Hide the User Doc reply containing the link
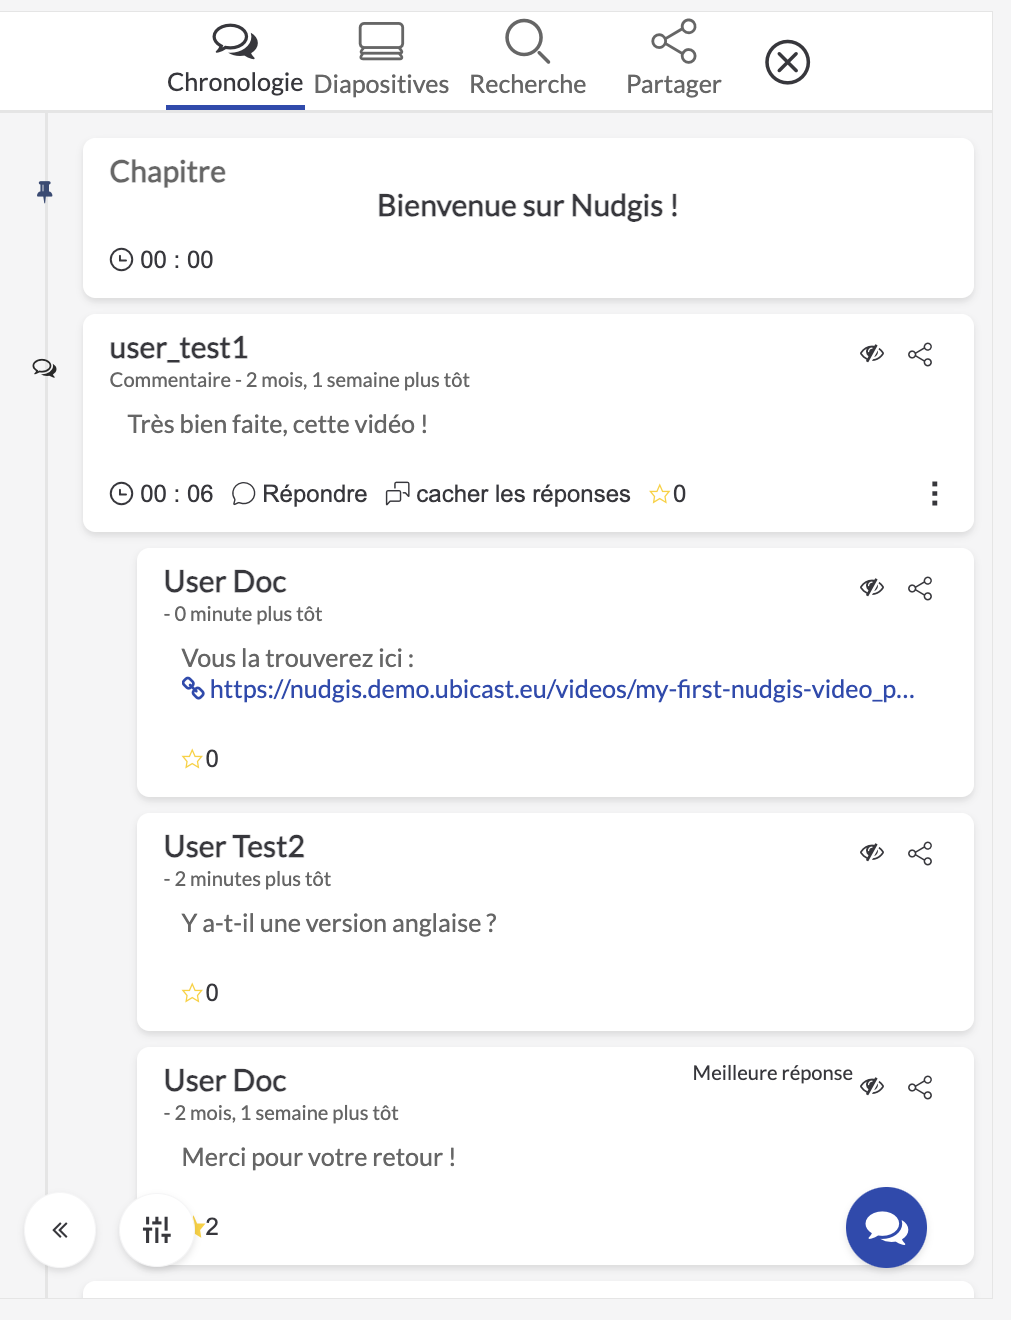The width and height of the screenshot is (1011, 1320). coord(872,588)
